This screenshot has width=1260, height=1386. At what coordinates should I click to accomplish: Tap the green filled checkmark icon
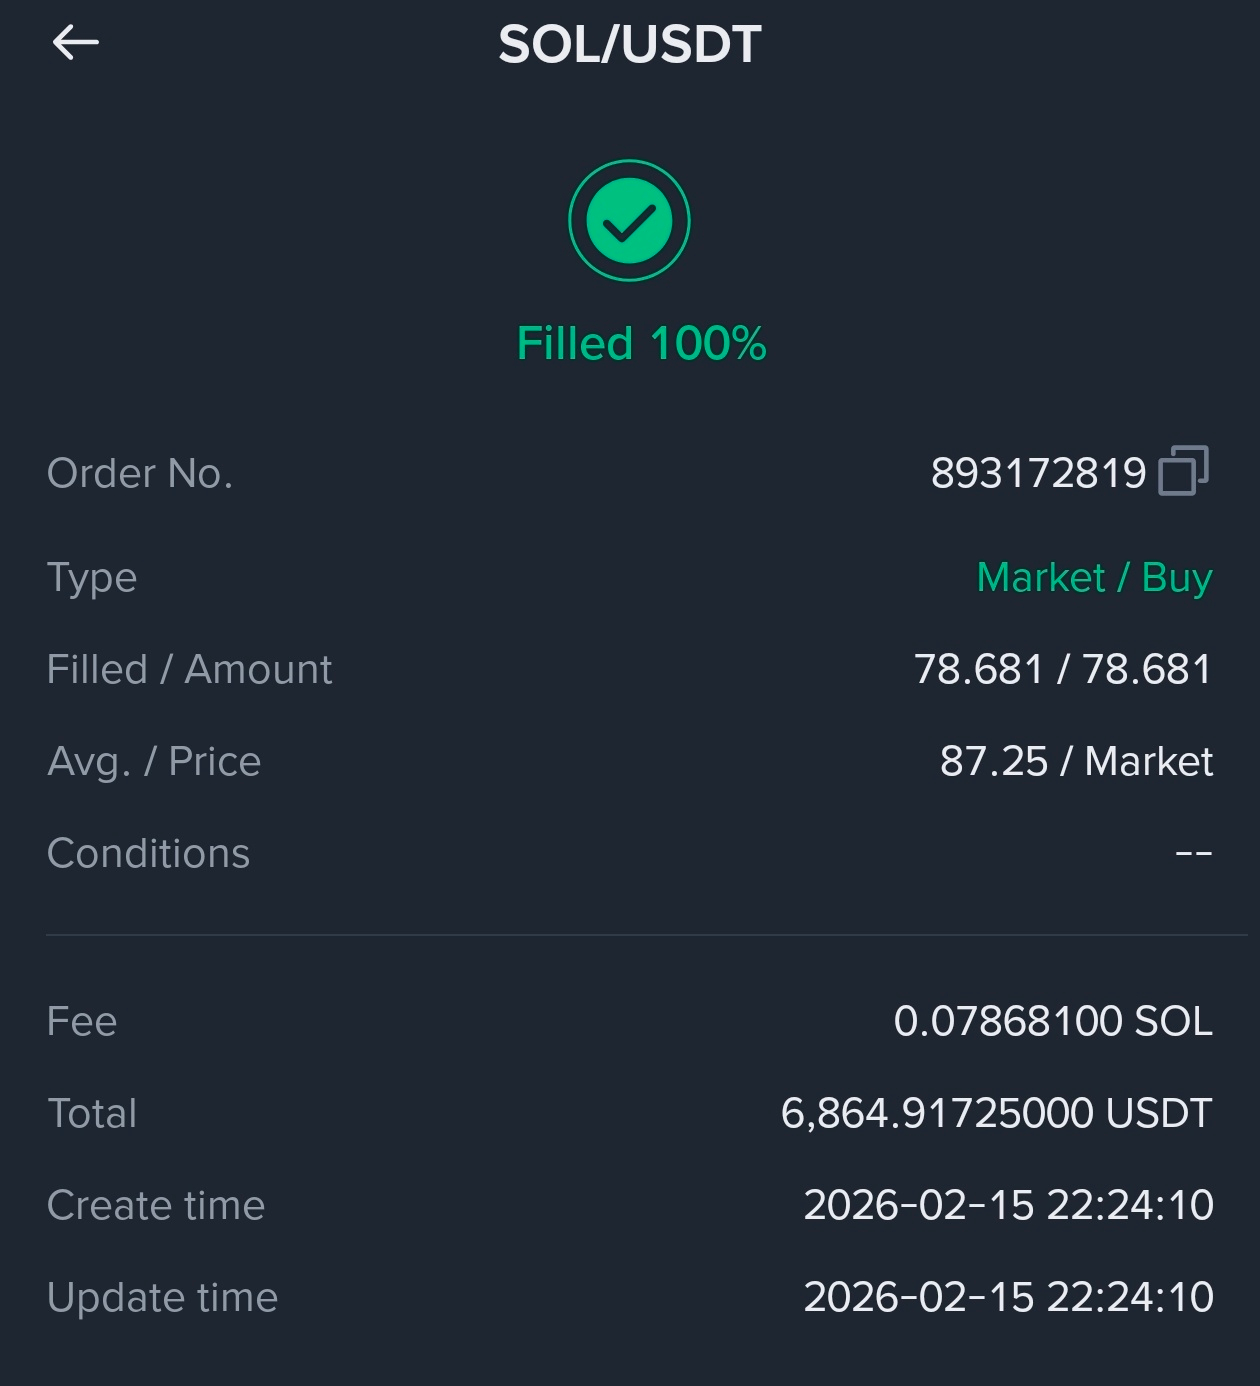629,220
